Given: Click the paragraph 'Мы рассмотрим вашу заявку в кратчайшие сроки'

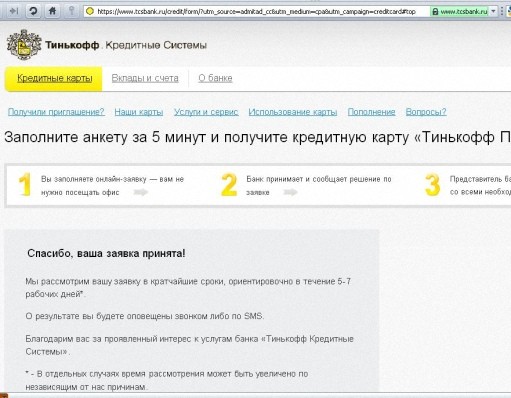Looking at the screenshot, I should coord(188,288).
